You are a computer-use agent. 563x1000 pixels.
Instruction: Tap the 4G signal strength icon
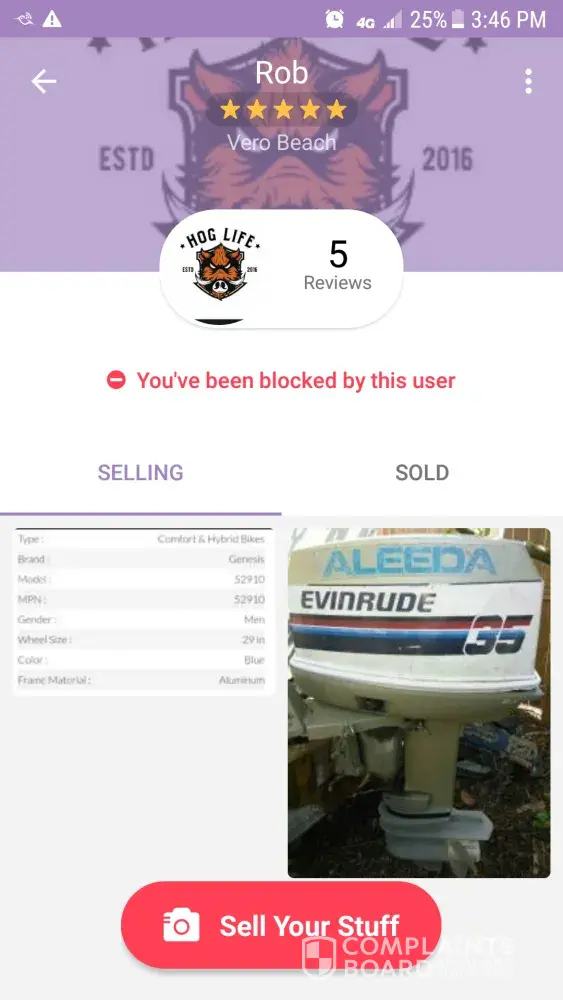381,21
